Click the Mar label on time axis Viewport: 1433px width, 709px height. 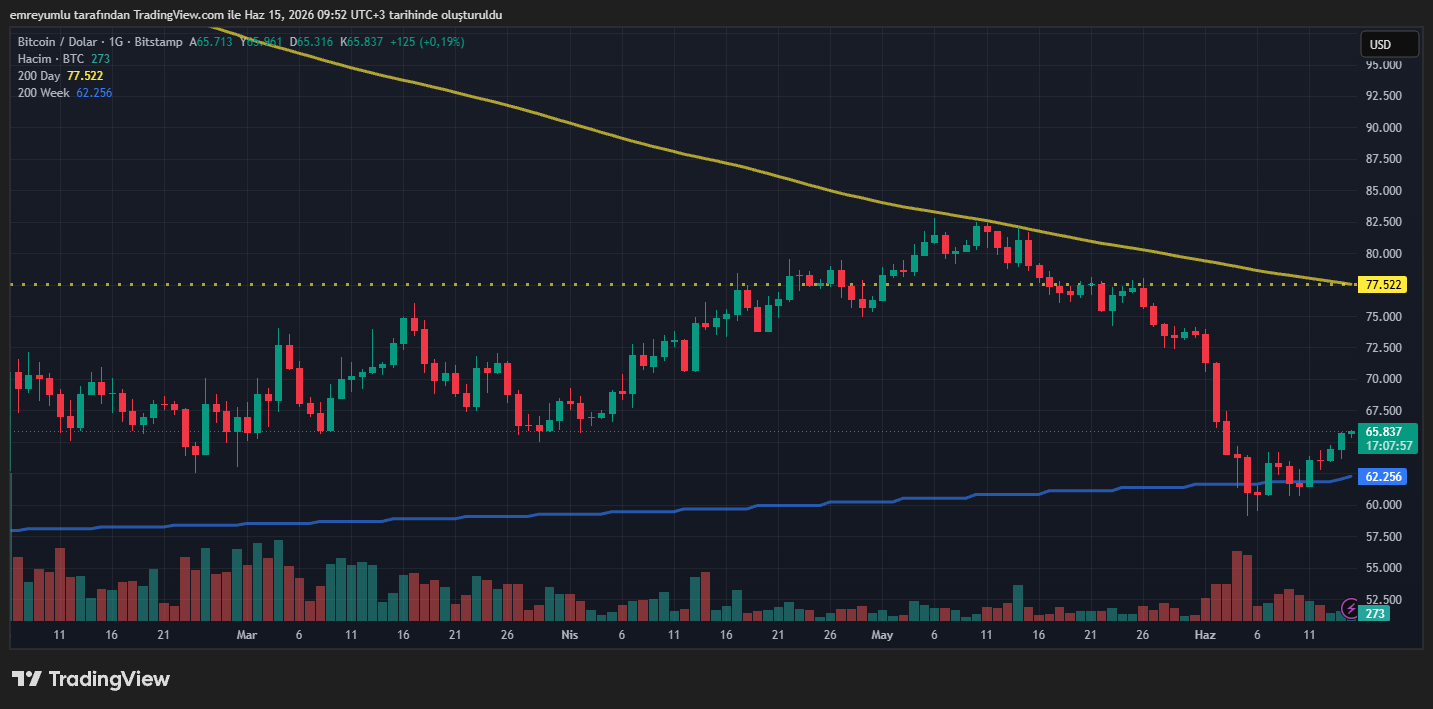point(247,635)
